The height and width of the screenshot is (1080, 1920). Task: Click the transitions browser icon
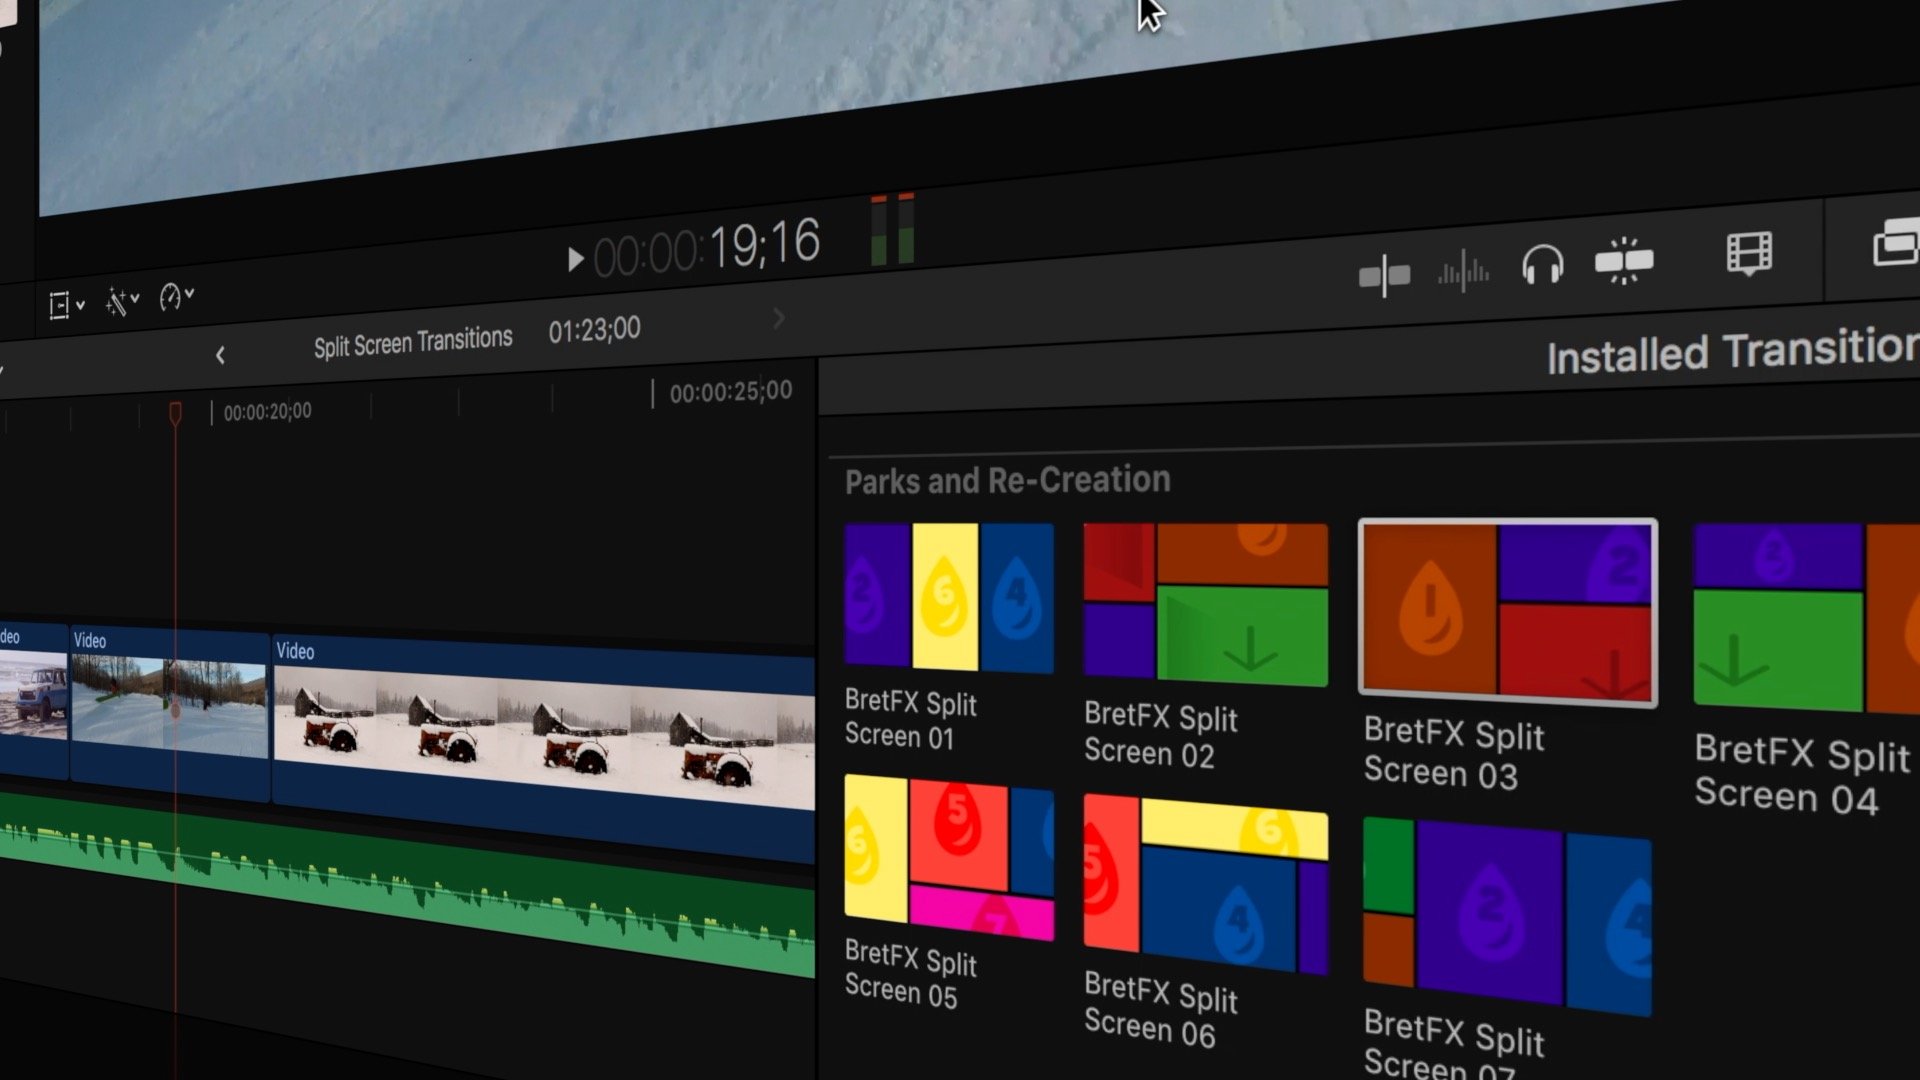coord(1895,243)
